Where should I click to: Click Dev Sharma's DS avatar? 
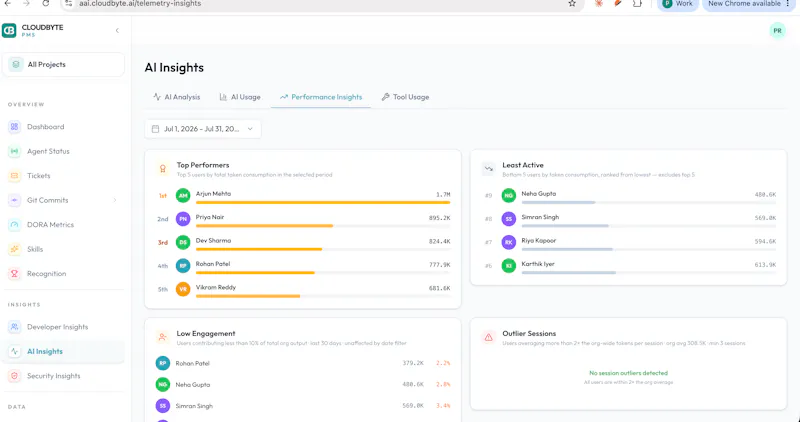pos(183,242)
